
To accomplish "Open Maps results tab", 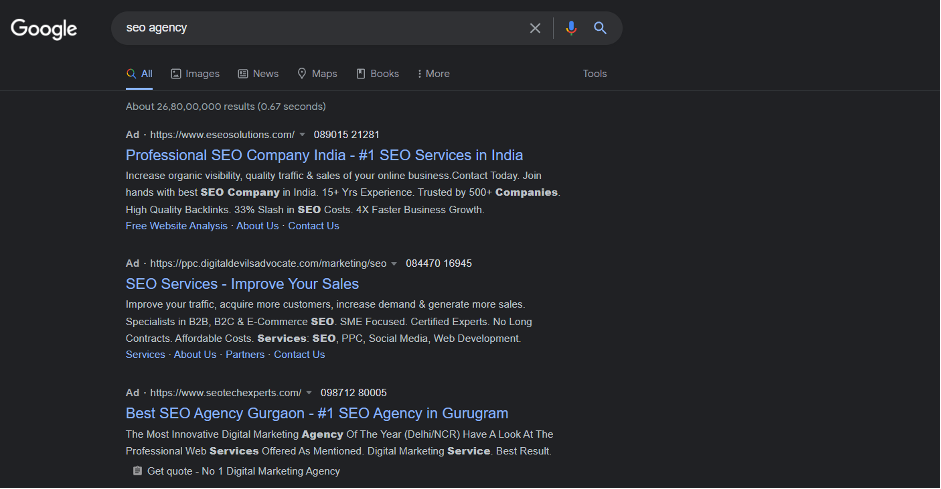I will [317, 74].
